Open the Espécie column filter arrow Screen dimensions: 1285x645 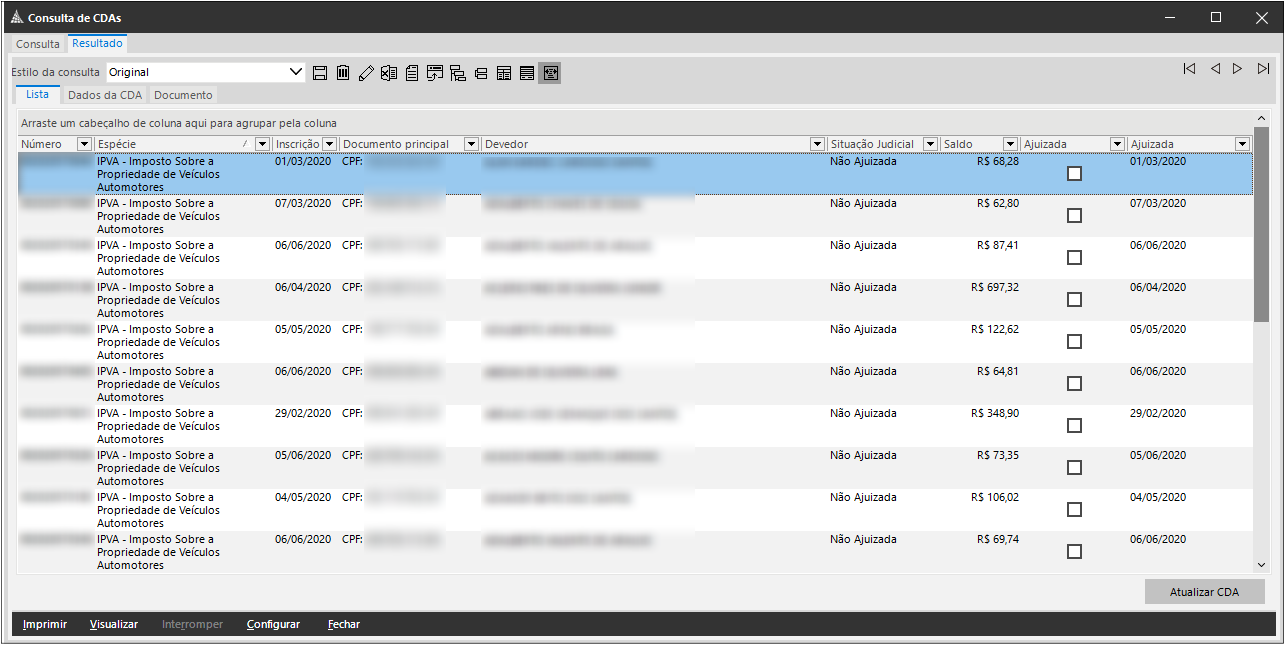[262, 144]
